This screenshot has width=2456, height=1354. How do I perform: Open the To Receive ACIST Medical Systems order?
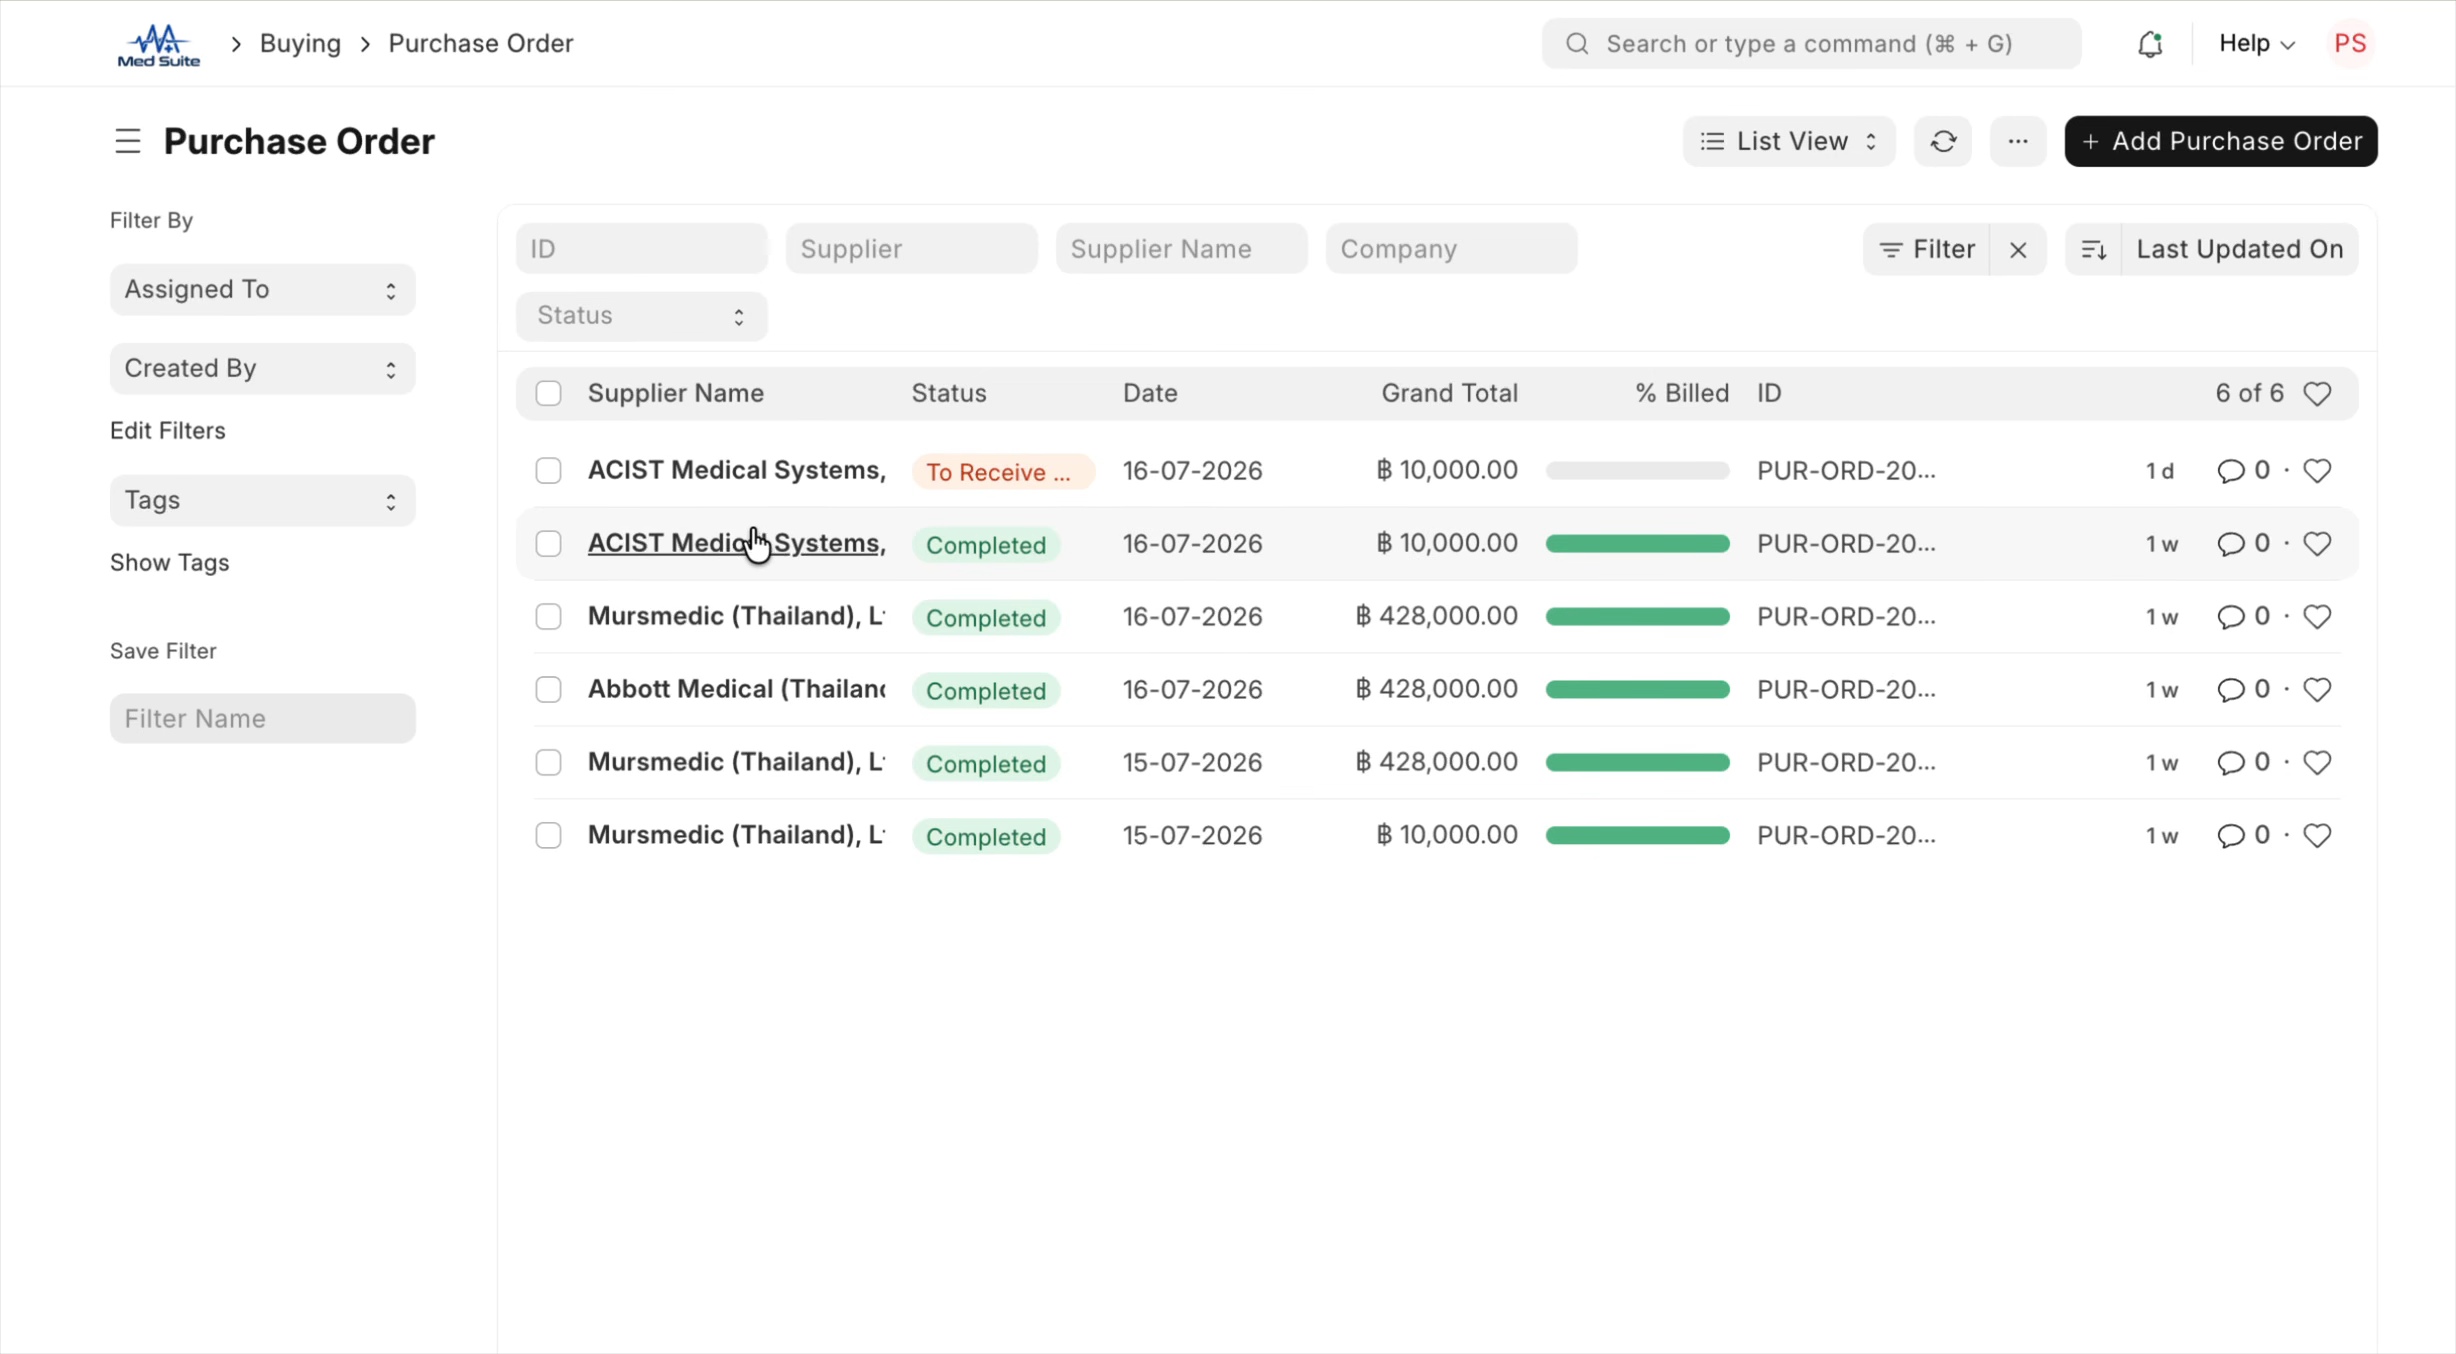point(736,470)
